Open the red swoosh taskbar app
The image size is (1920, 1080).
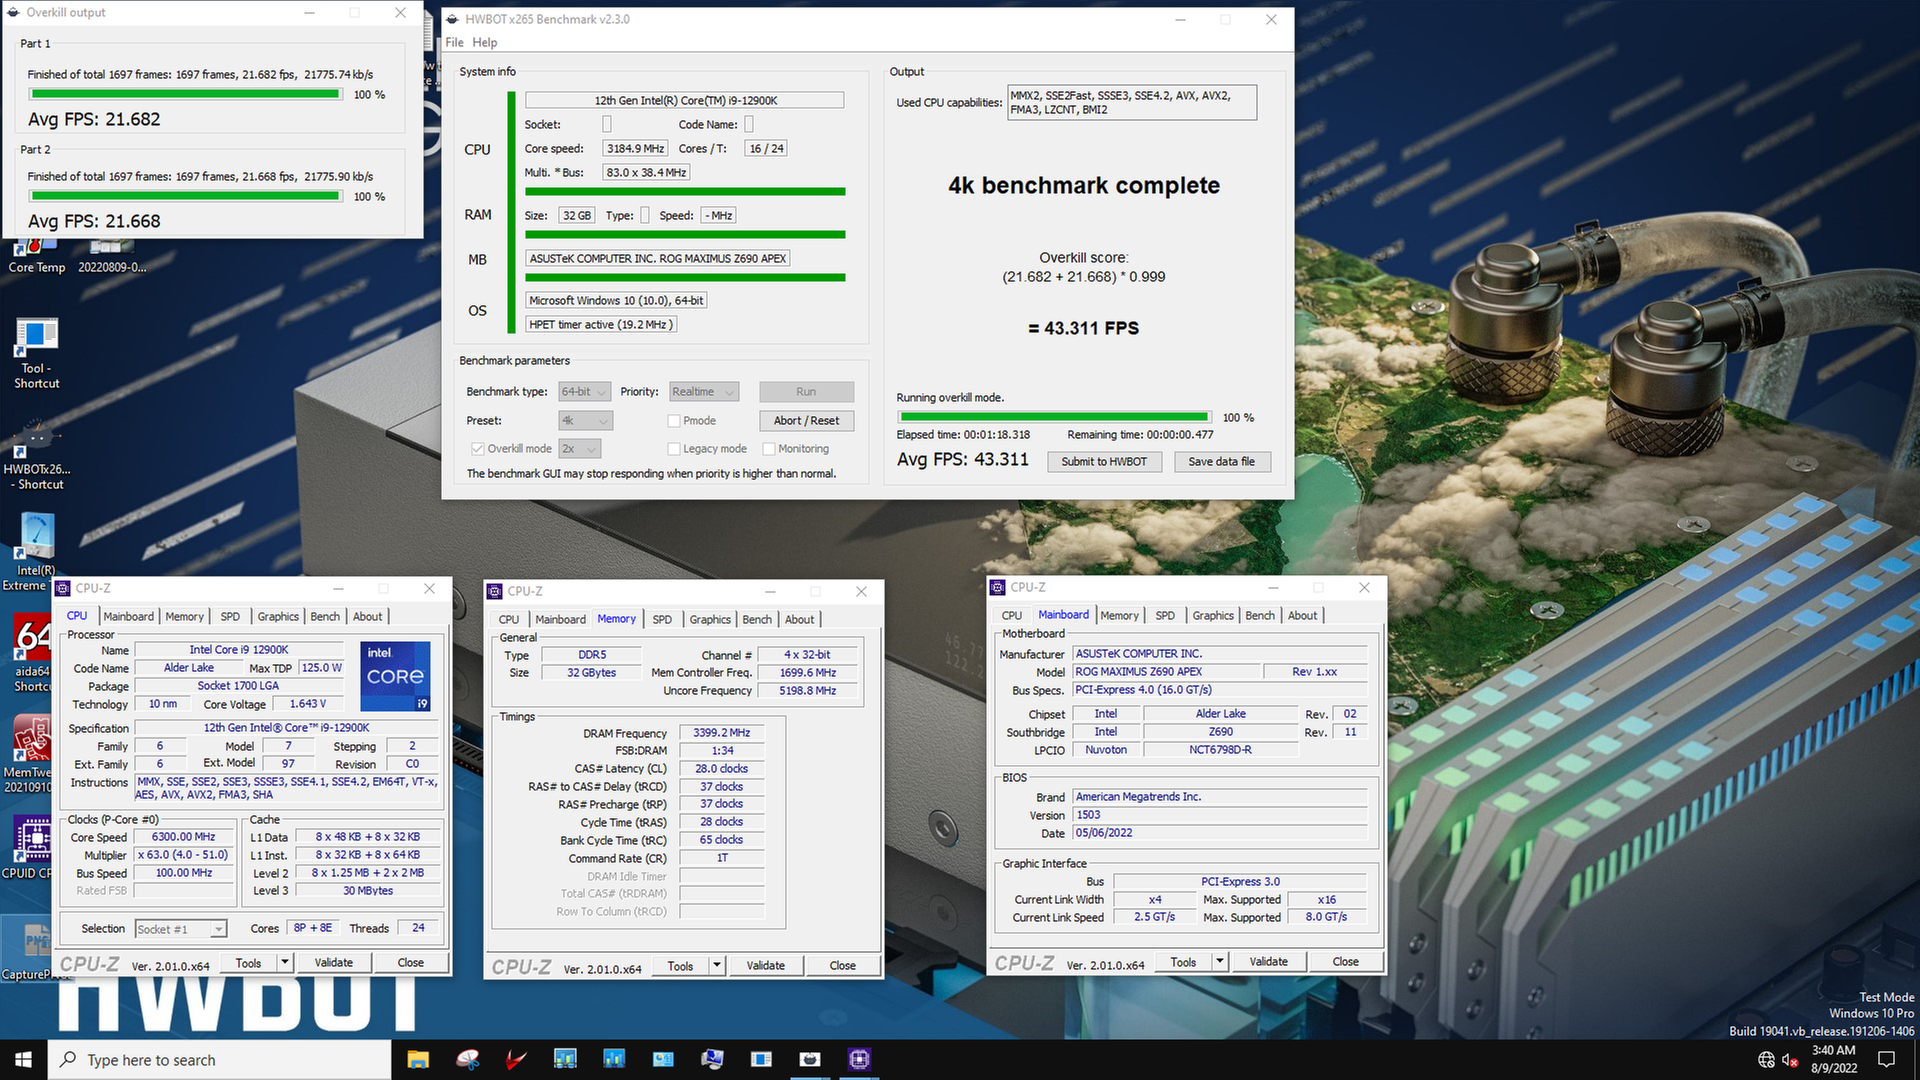516,1059
